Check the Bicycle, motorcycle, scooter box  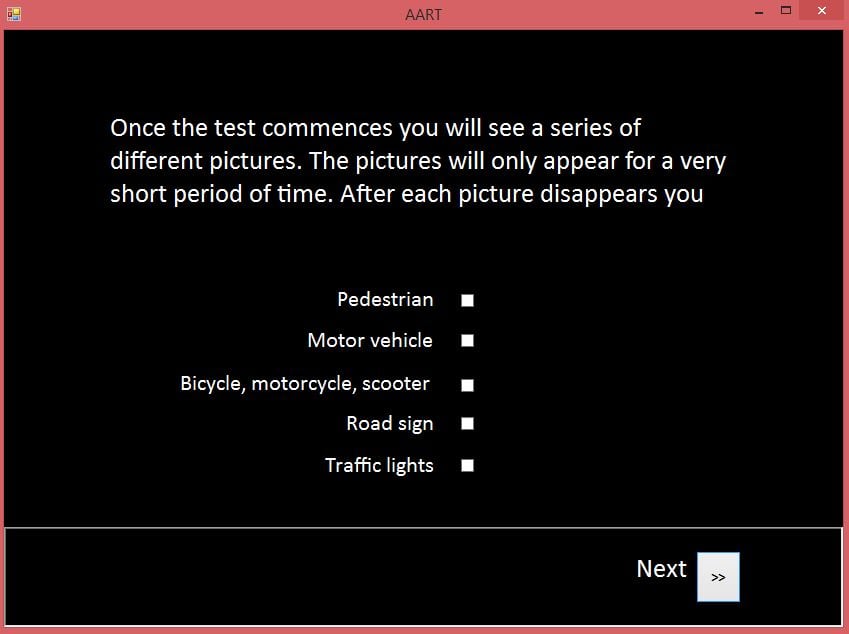pos(467,385)
